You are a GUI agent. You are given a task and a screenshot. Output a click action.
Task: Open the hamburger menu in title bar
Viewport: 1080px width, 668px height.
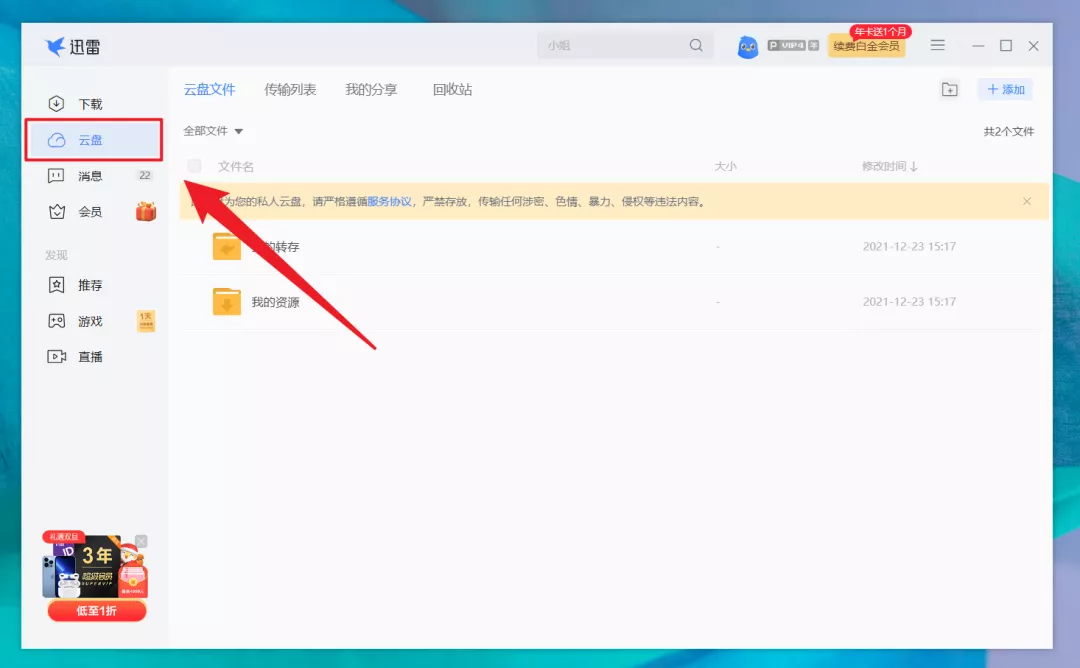[937, 45]
